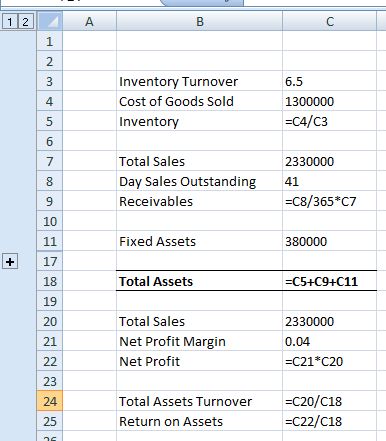Click the 380000 value cell
Image resolution: width=386 pixels, height=441 pixels.
coord(329,241)
